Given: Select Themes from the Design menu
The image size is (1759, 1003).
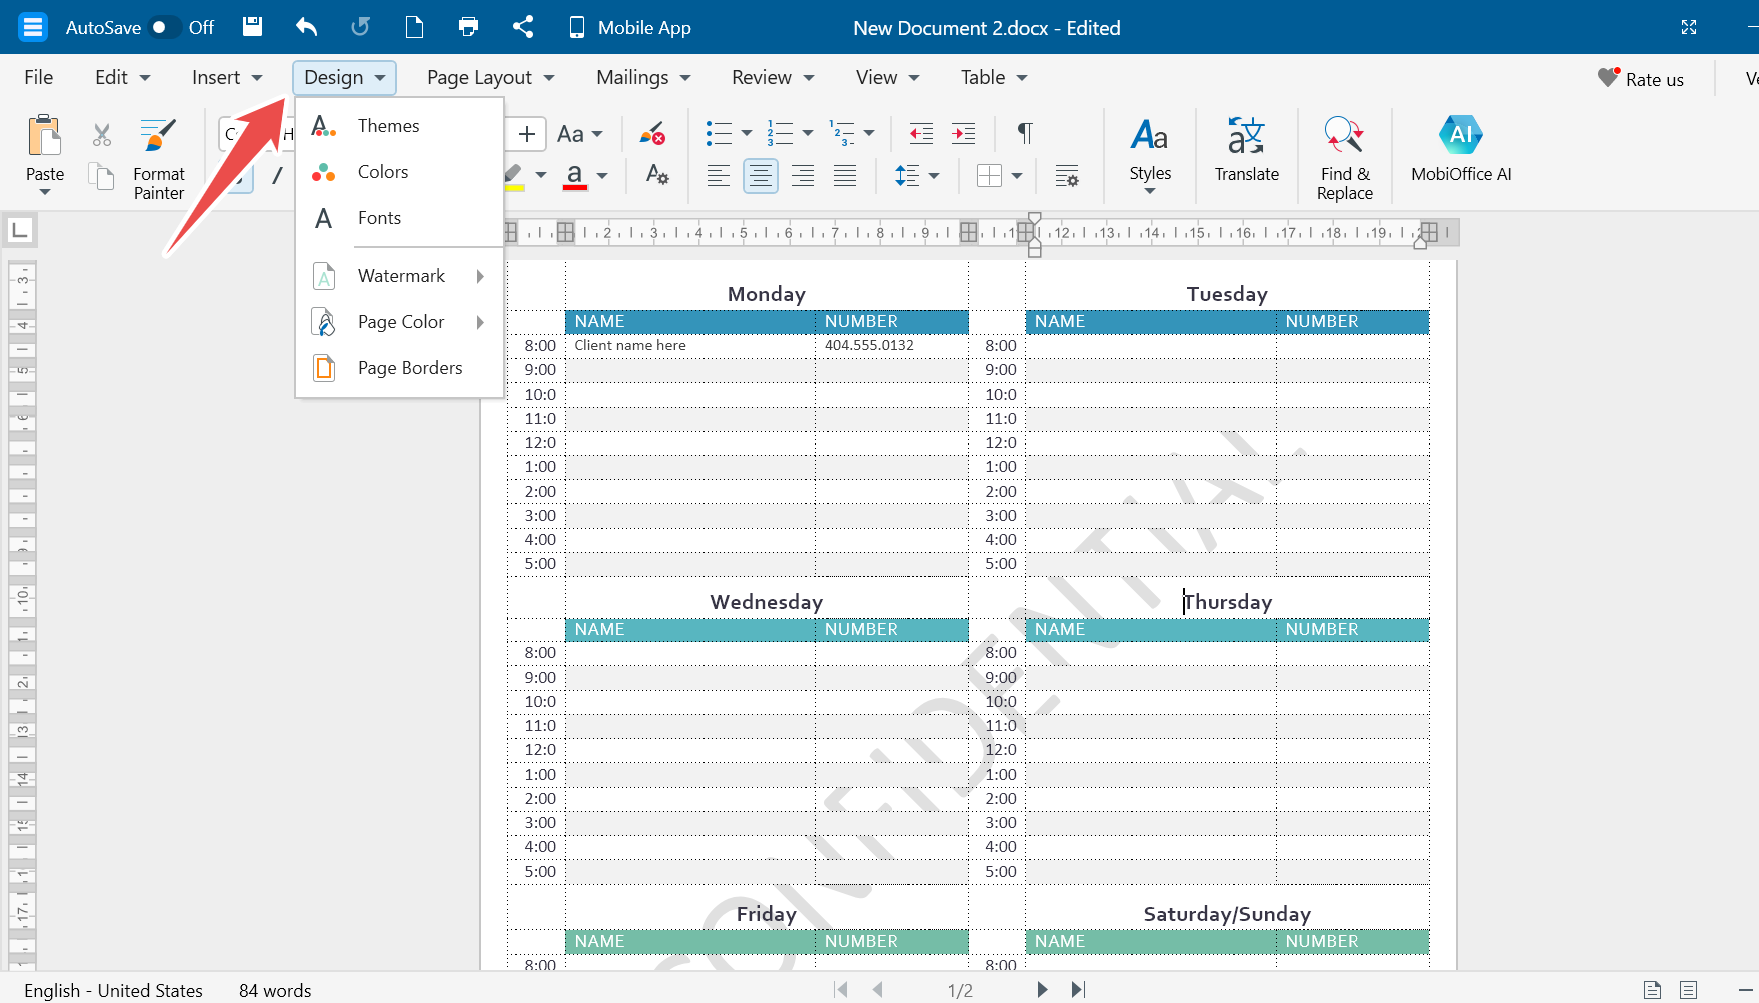Looking at the screenshot, I should click(x=388, y=126).
